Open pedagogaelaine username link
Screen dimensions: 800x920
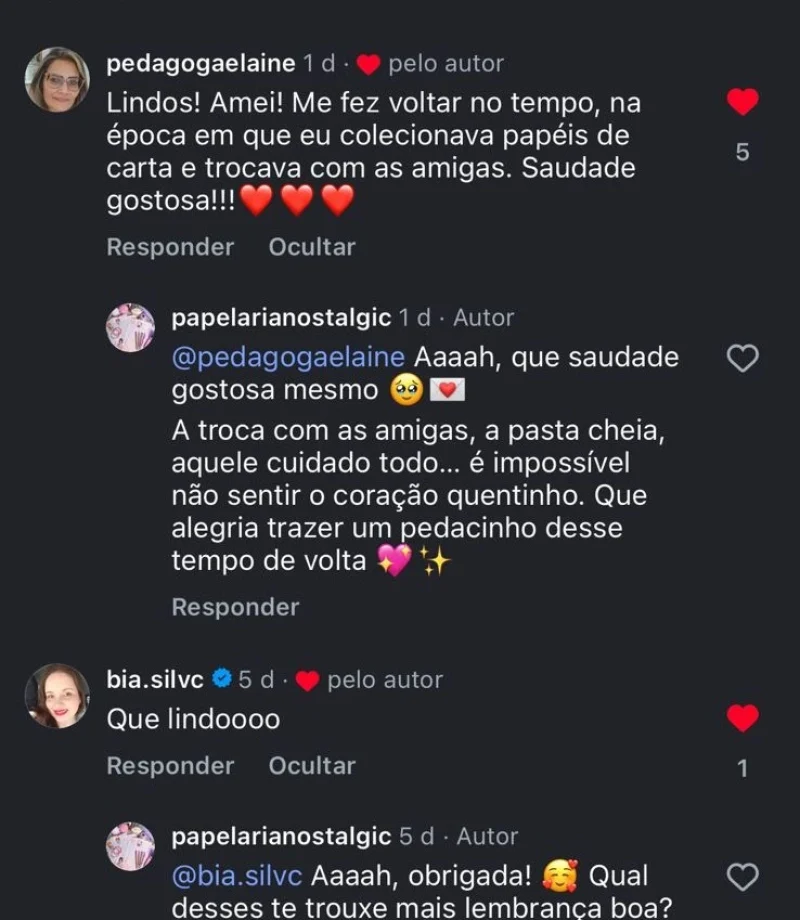[201, 64]
